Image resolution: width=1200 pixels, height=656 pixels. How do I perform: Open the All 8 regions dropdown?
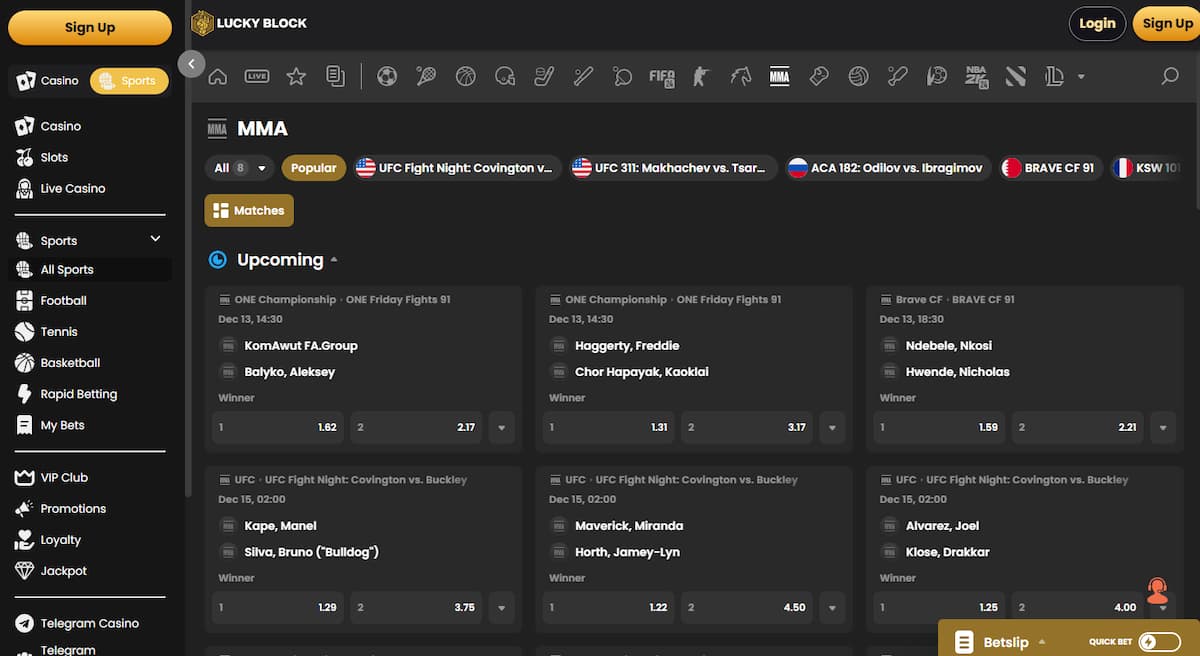[240, 168]
